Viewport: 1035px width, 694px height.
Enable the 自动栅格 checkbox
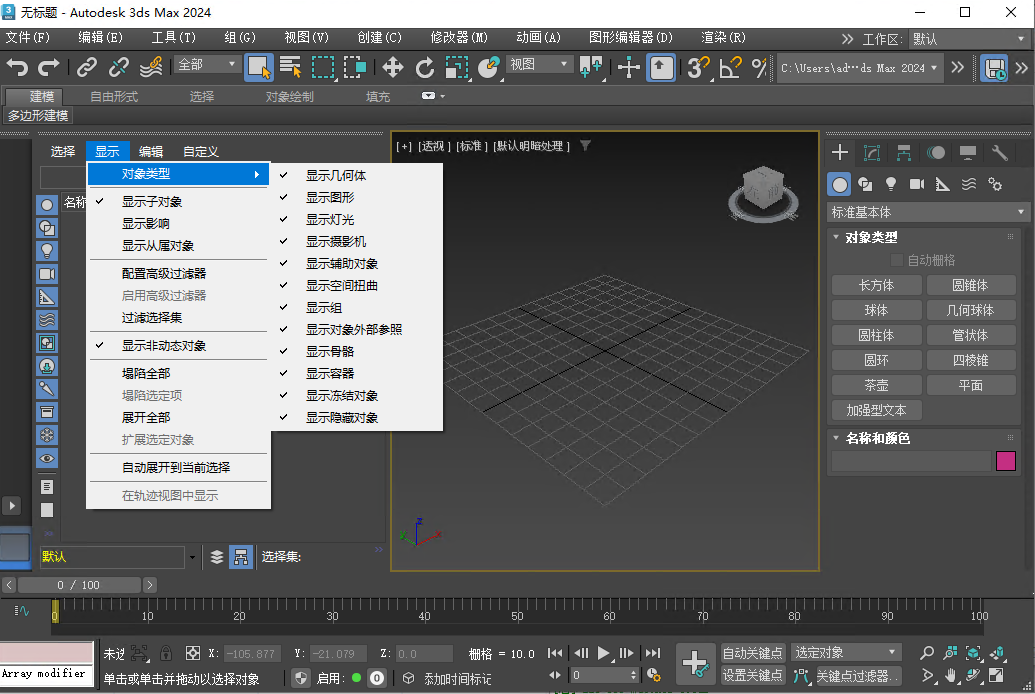point(897,259)
